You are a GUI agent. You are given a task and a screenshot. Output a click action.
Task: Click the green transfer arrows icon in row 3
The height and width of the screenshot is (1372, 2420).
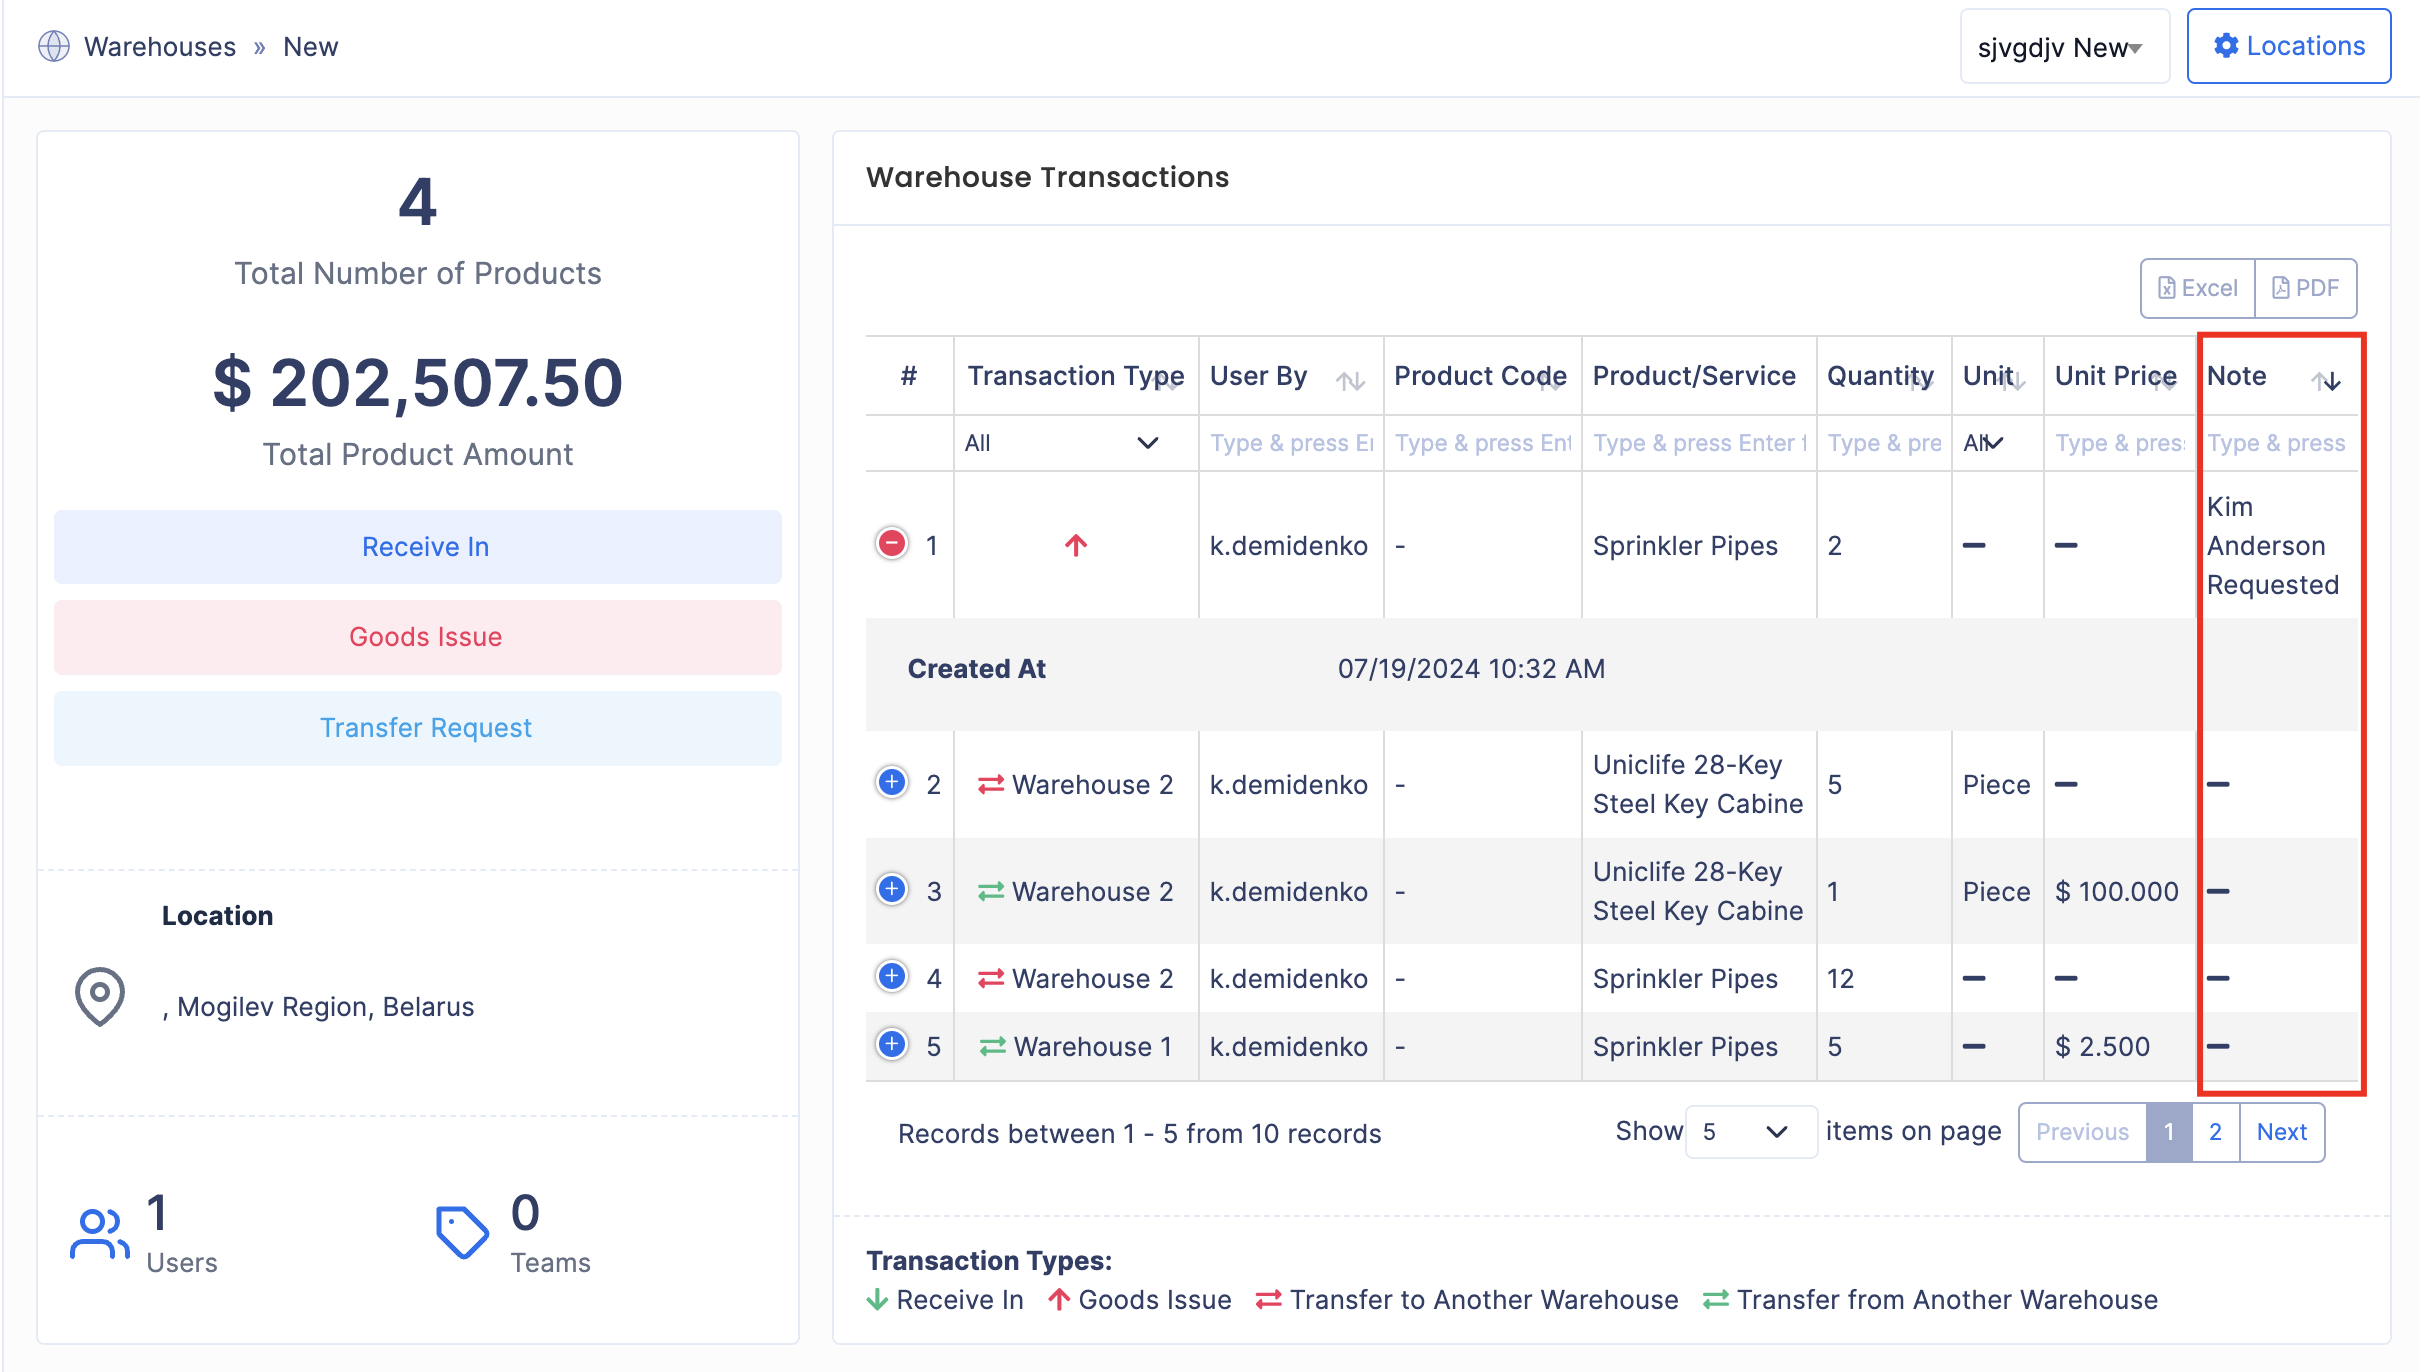(x=991, y=892)
